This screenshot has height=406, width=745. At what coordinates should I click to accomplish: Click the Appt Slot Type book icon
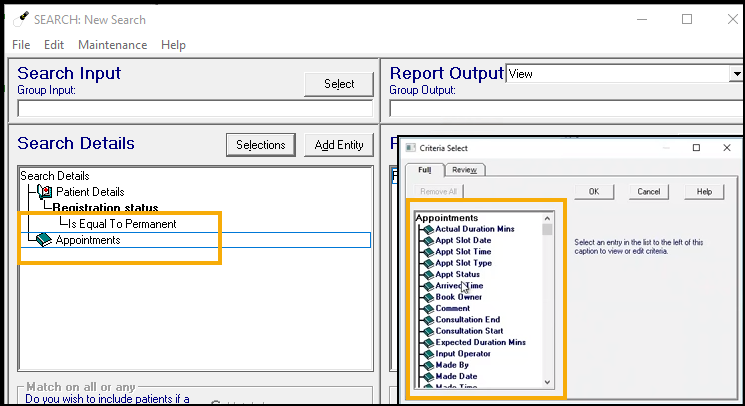pyautogui.click(x=427, y=263)
